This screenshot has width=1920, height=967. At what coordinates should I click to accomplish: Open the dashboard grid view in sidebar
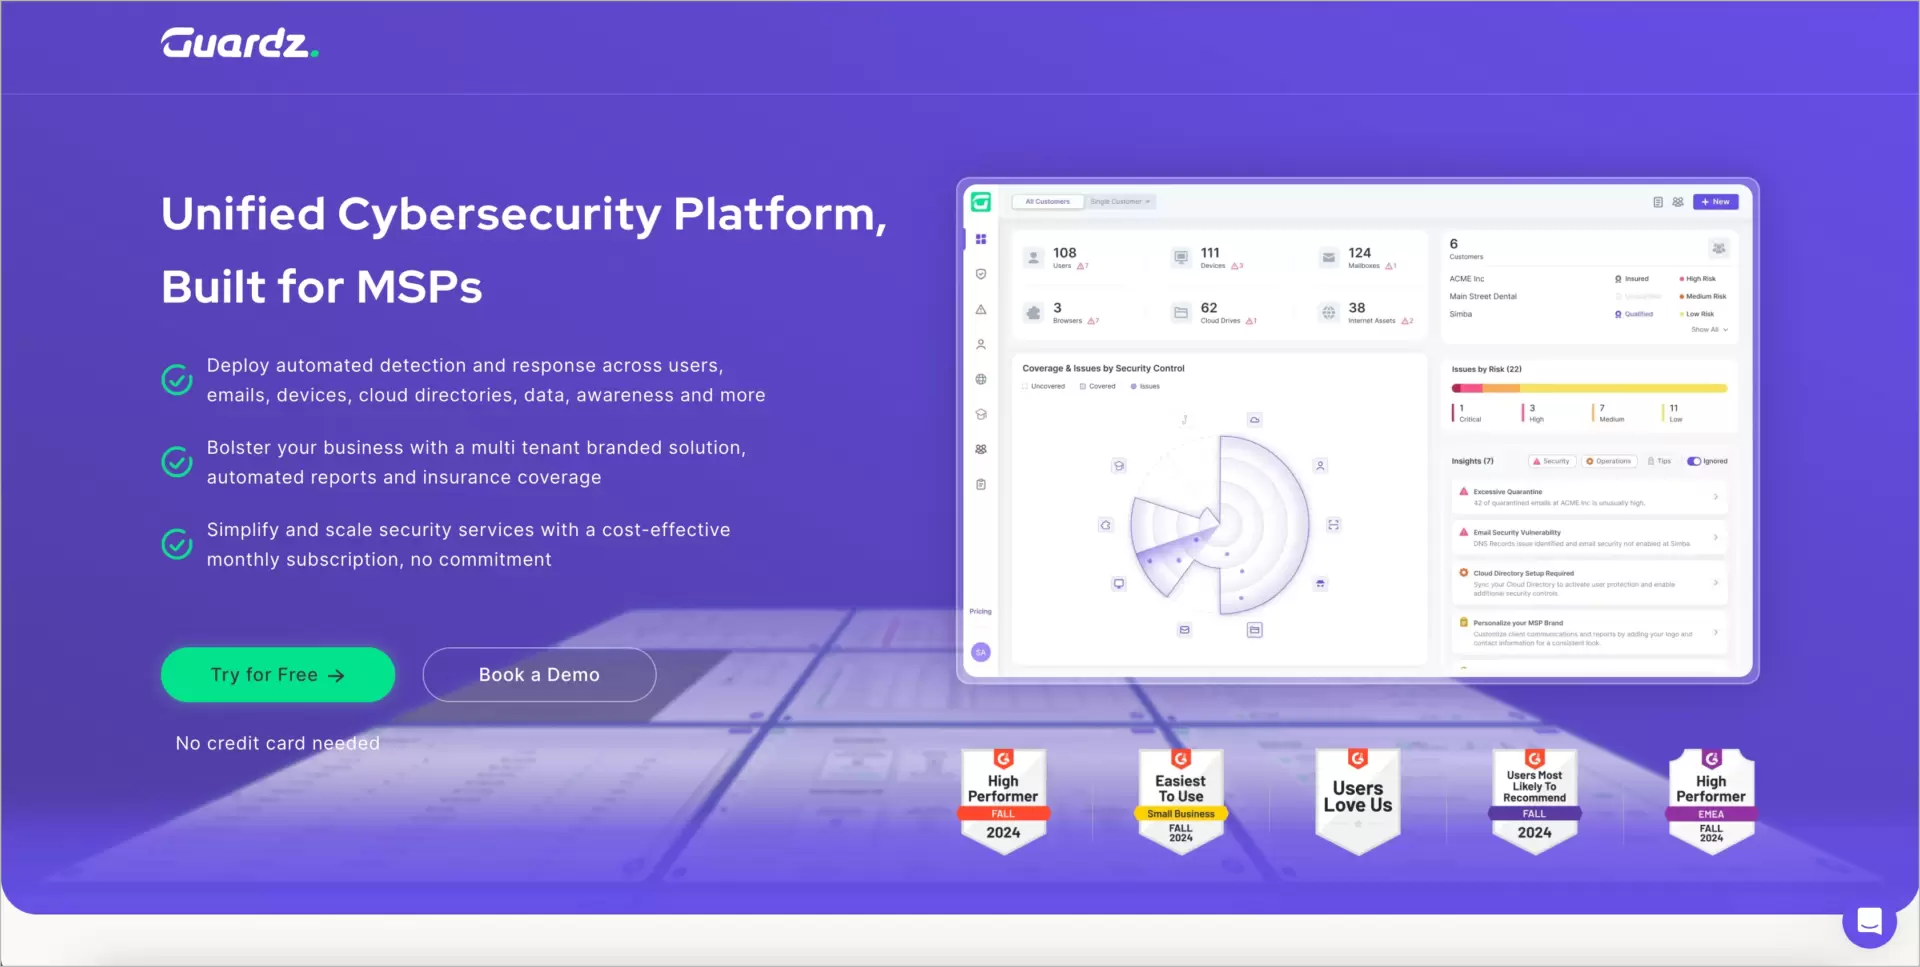pos(981,239)
